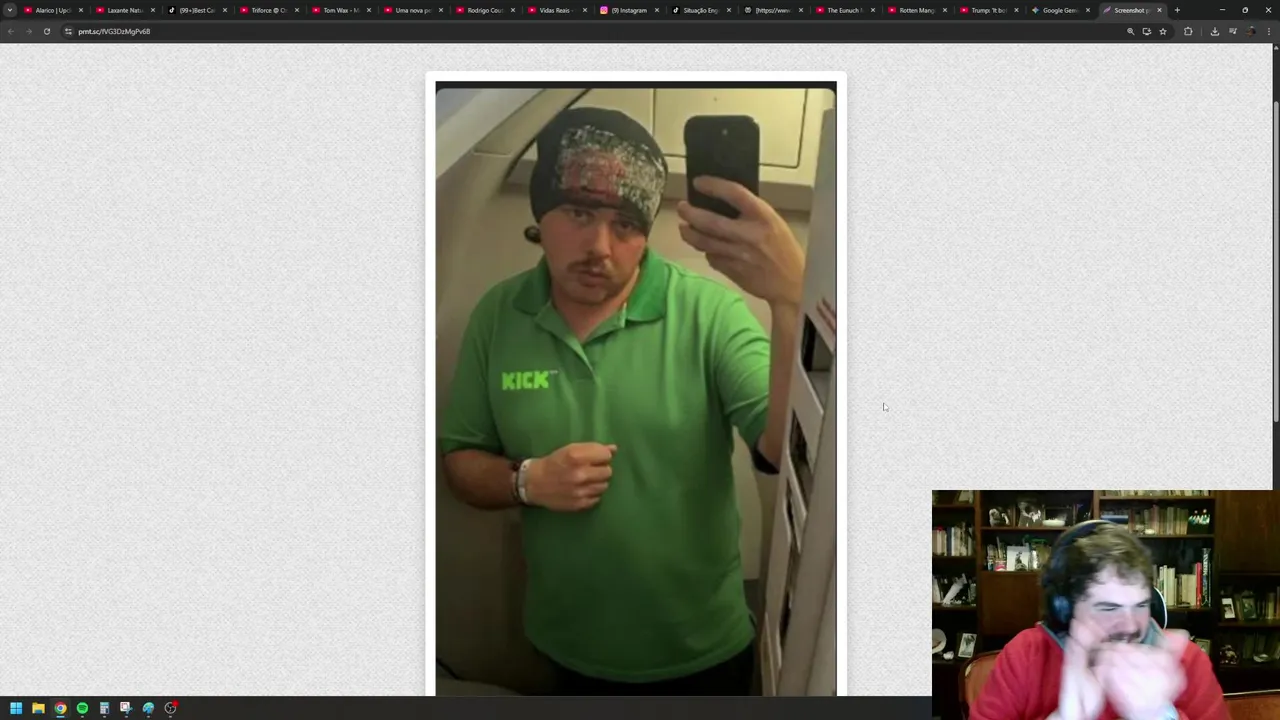The height and width of the screenshot is (720, 1280).
Task: Switch to the Vidas Reais tab
Action: pyautogui.click(x=557, y=10)
